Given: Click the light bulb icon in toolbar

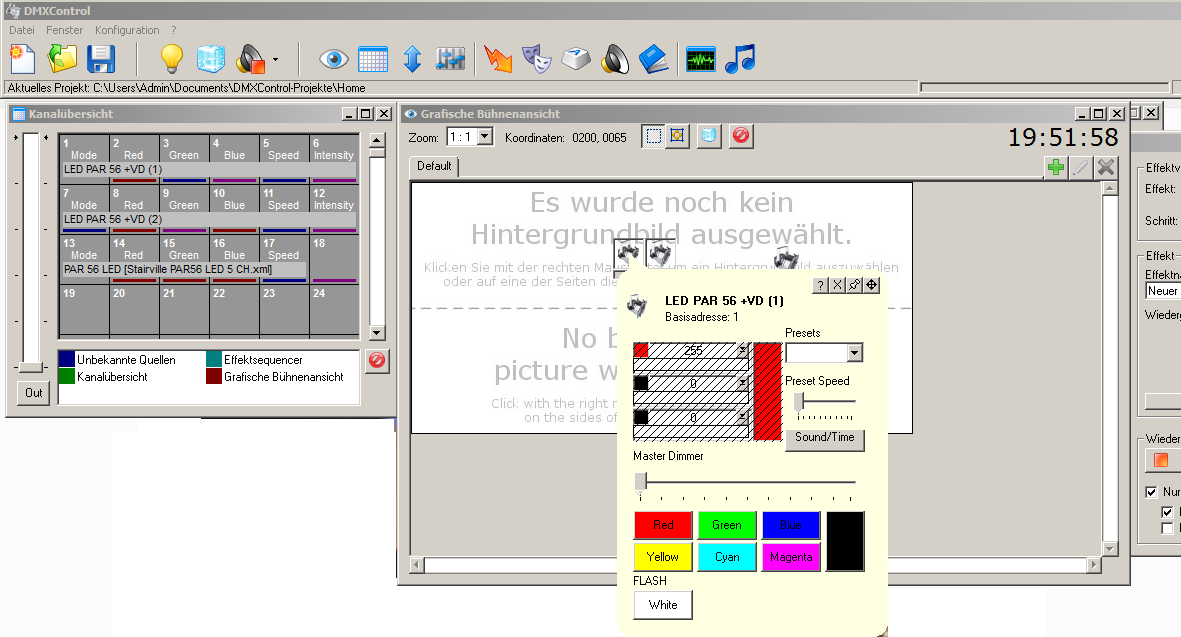Looking at the screenshot, I should point(172,59).
